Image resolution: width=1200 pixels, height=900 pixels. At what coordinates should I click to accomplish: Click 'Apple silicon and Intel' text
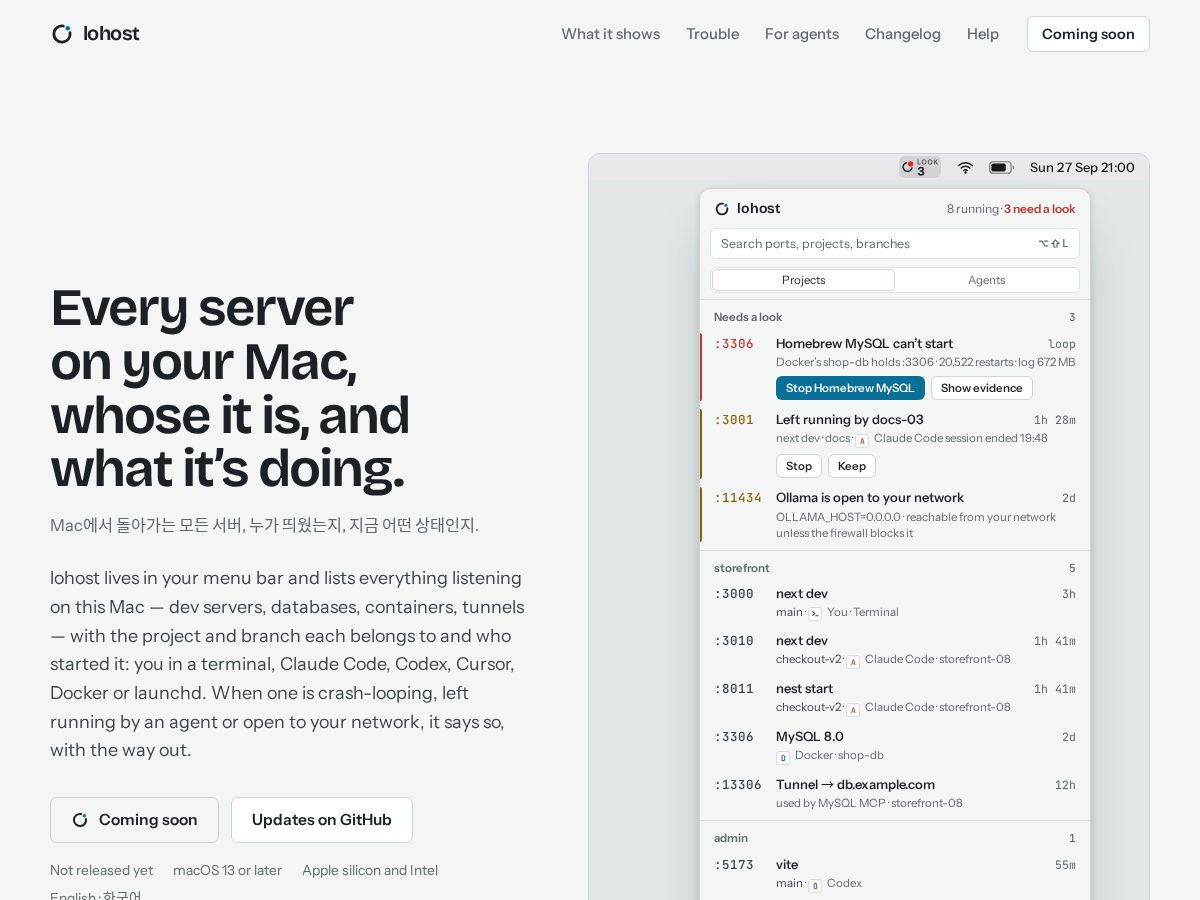pos(370,870)
